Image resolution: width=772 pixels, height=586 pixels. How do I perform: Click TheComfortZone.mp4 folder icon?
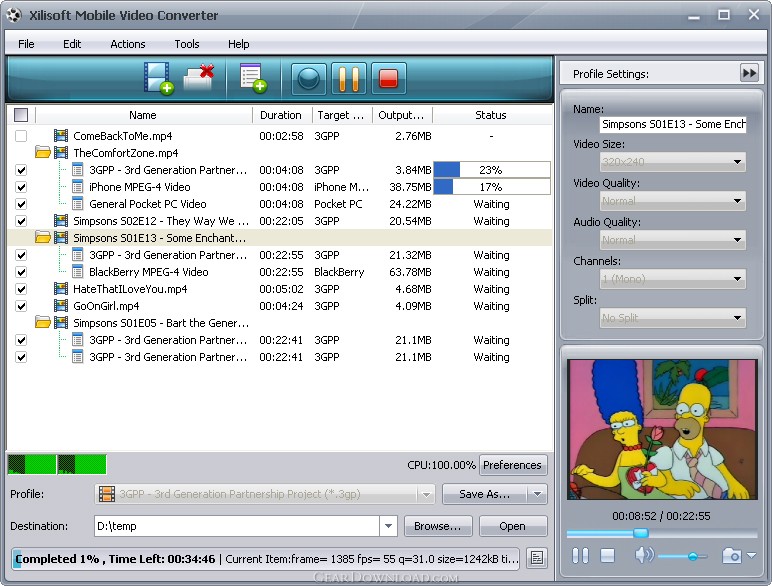pyautogui.click(x=43, y=153)
